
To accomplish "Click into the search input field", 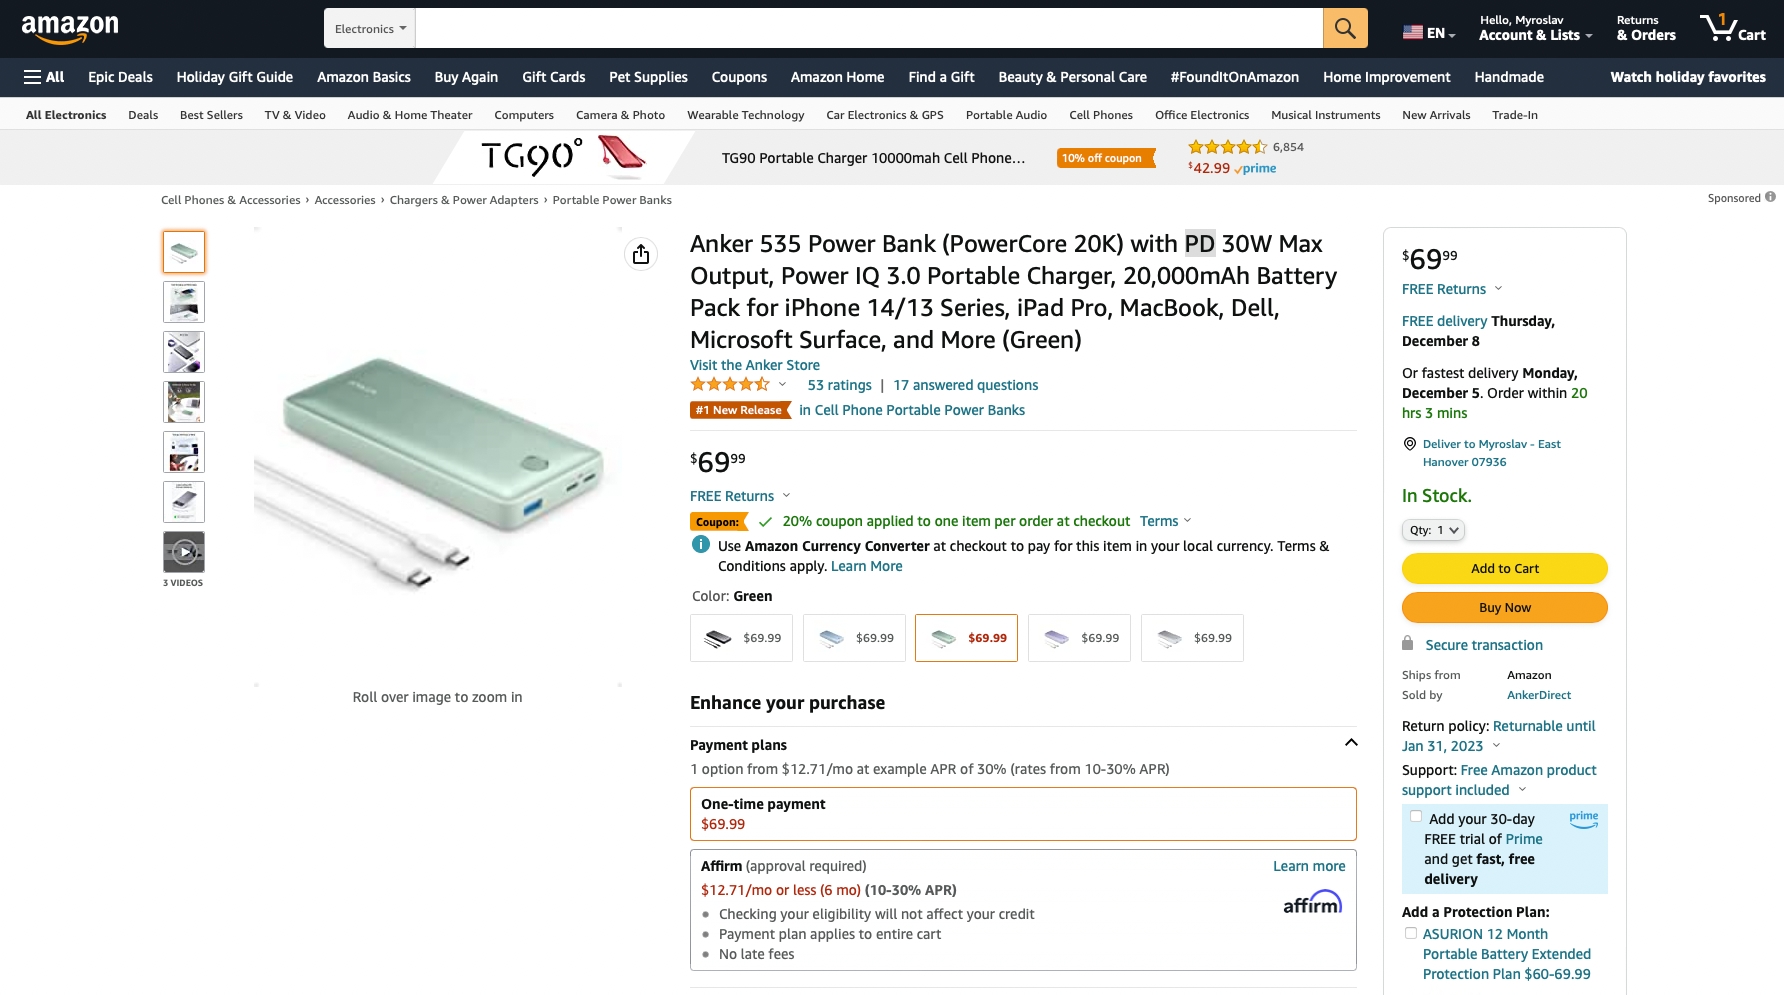I will (868, 28).
